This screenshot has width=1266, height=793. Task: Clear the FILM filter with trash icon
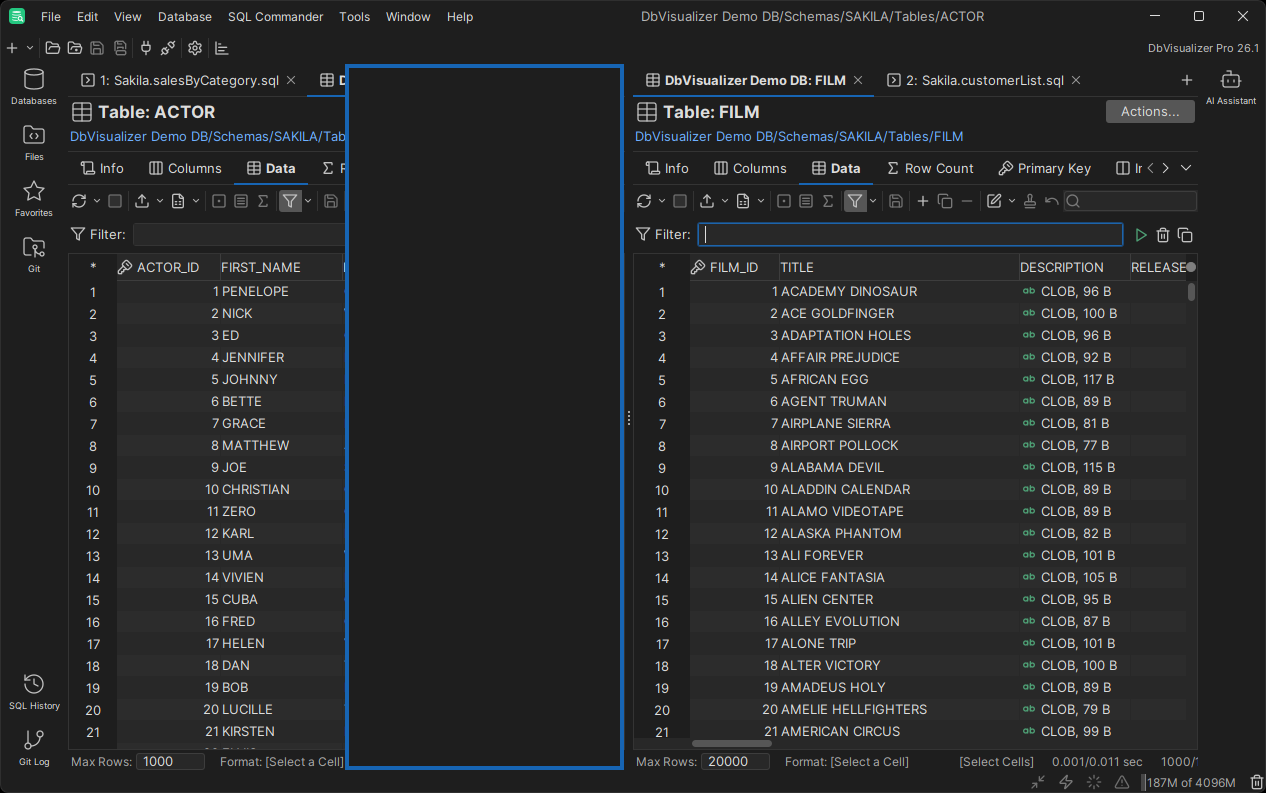click(x=1163, y=235)
